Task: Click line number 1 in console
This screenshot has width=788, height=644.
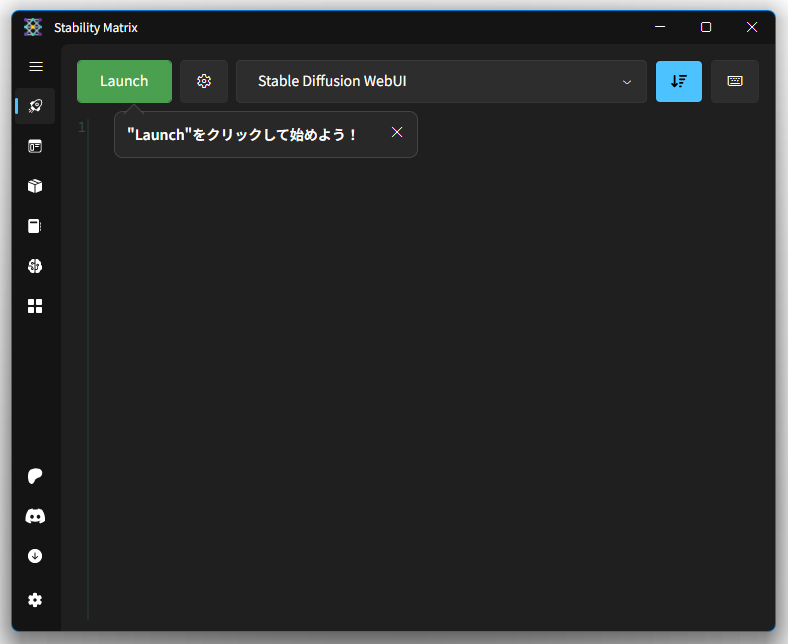Action: click(x=82, y=127)
